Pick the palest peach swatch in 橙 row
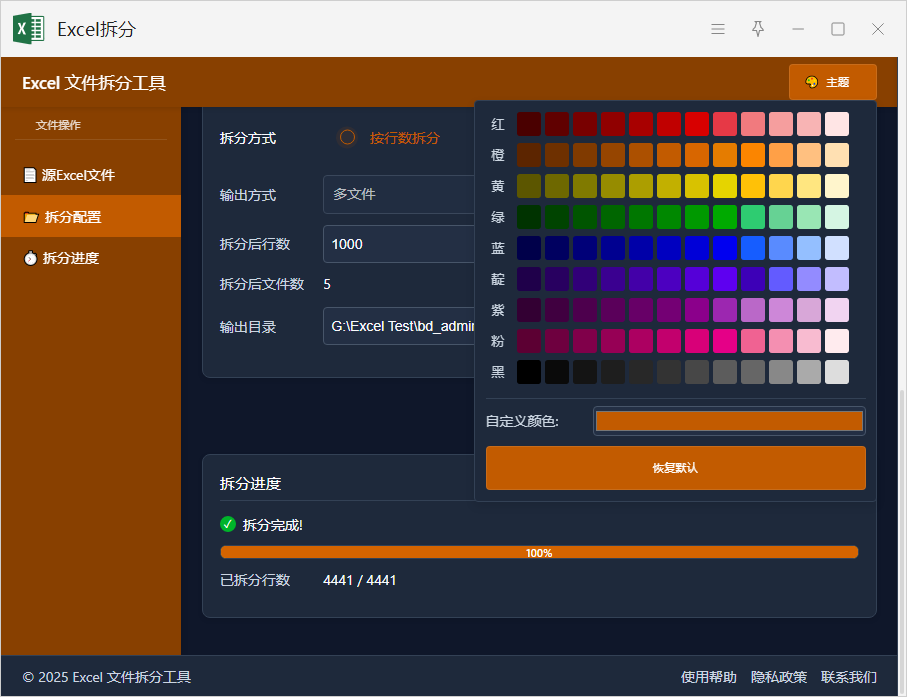Image resolution: width=907 pixels, height=697 pixels. (x=837, y=155)
